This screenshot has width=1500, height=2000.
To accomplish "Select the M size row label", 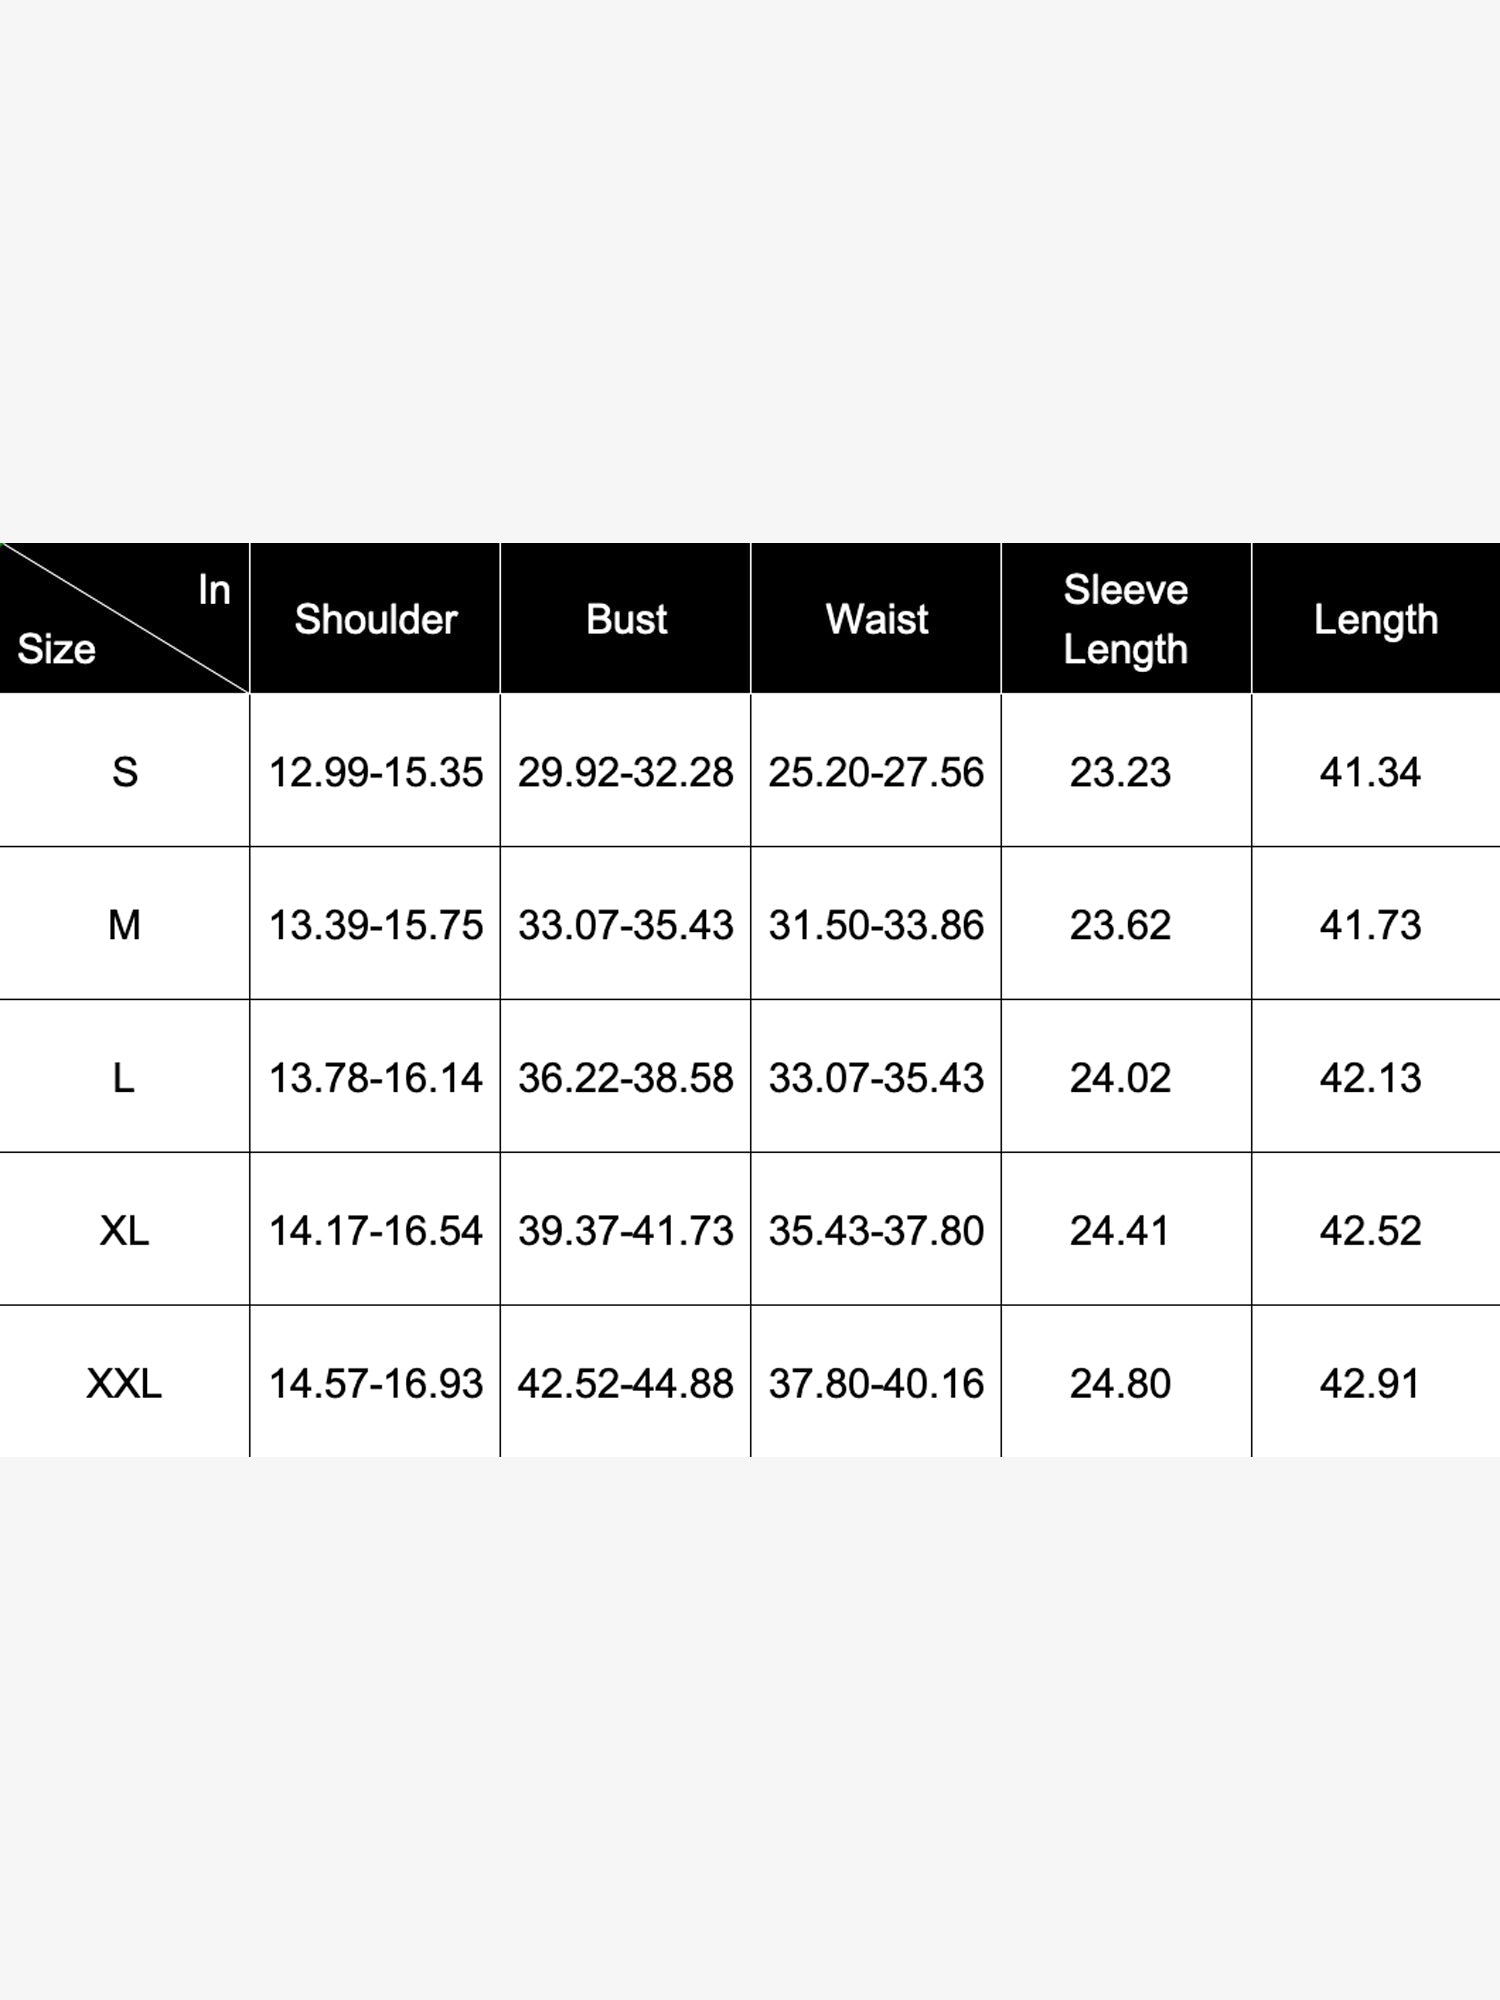I will 124,925.
